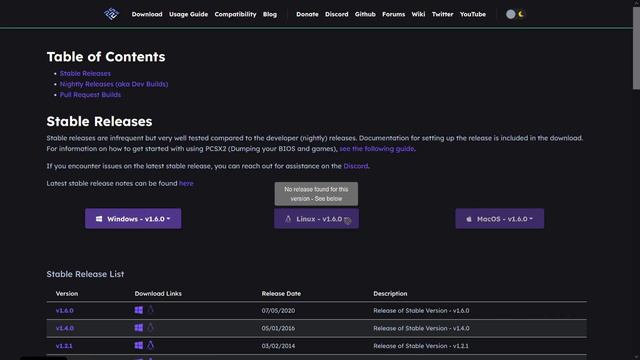Click the Version column header
This screenshot has height=360, width=640.
click(x=67, y=293)
